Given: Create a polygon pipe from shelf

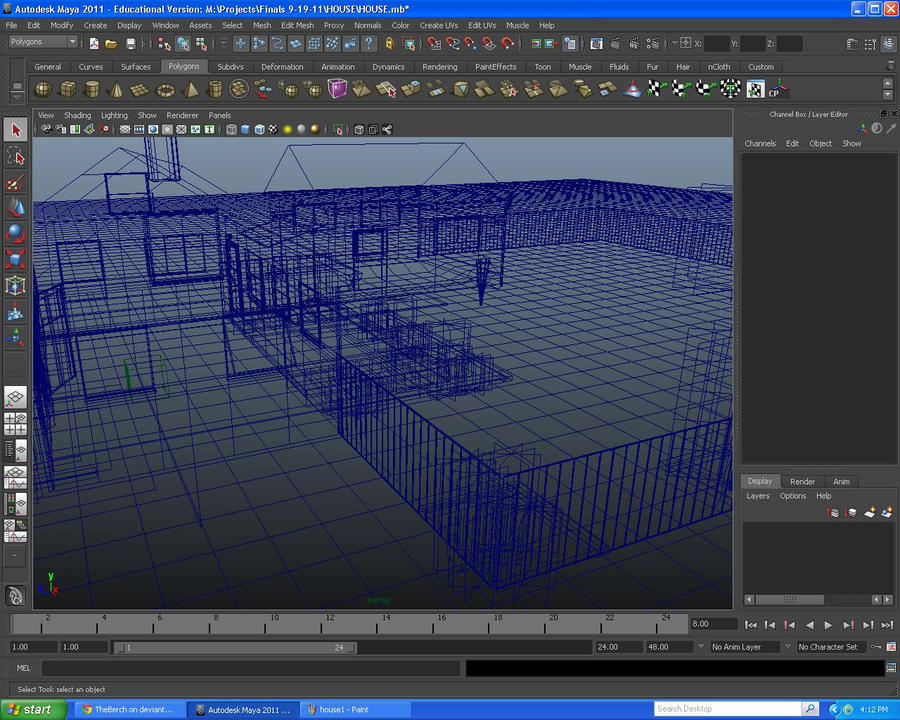Looking at the screenshot, I should [x=215, y=89].
